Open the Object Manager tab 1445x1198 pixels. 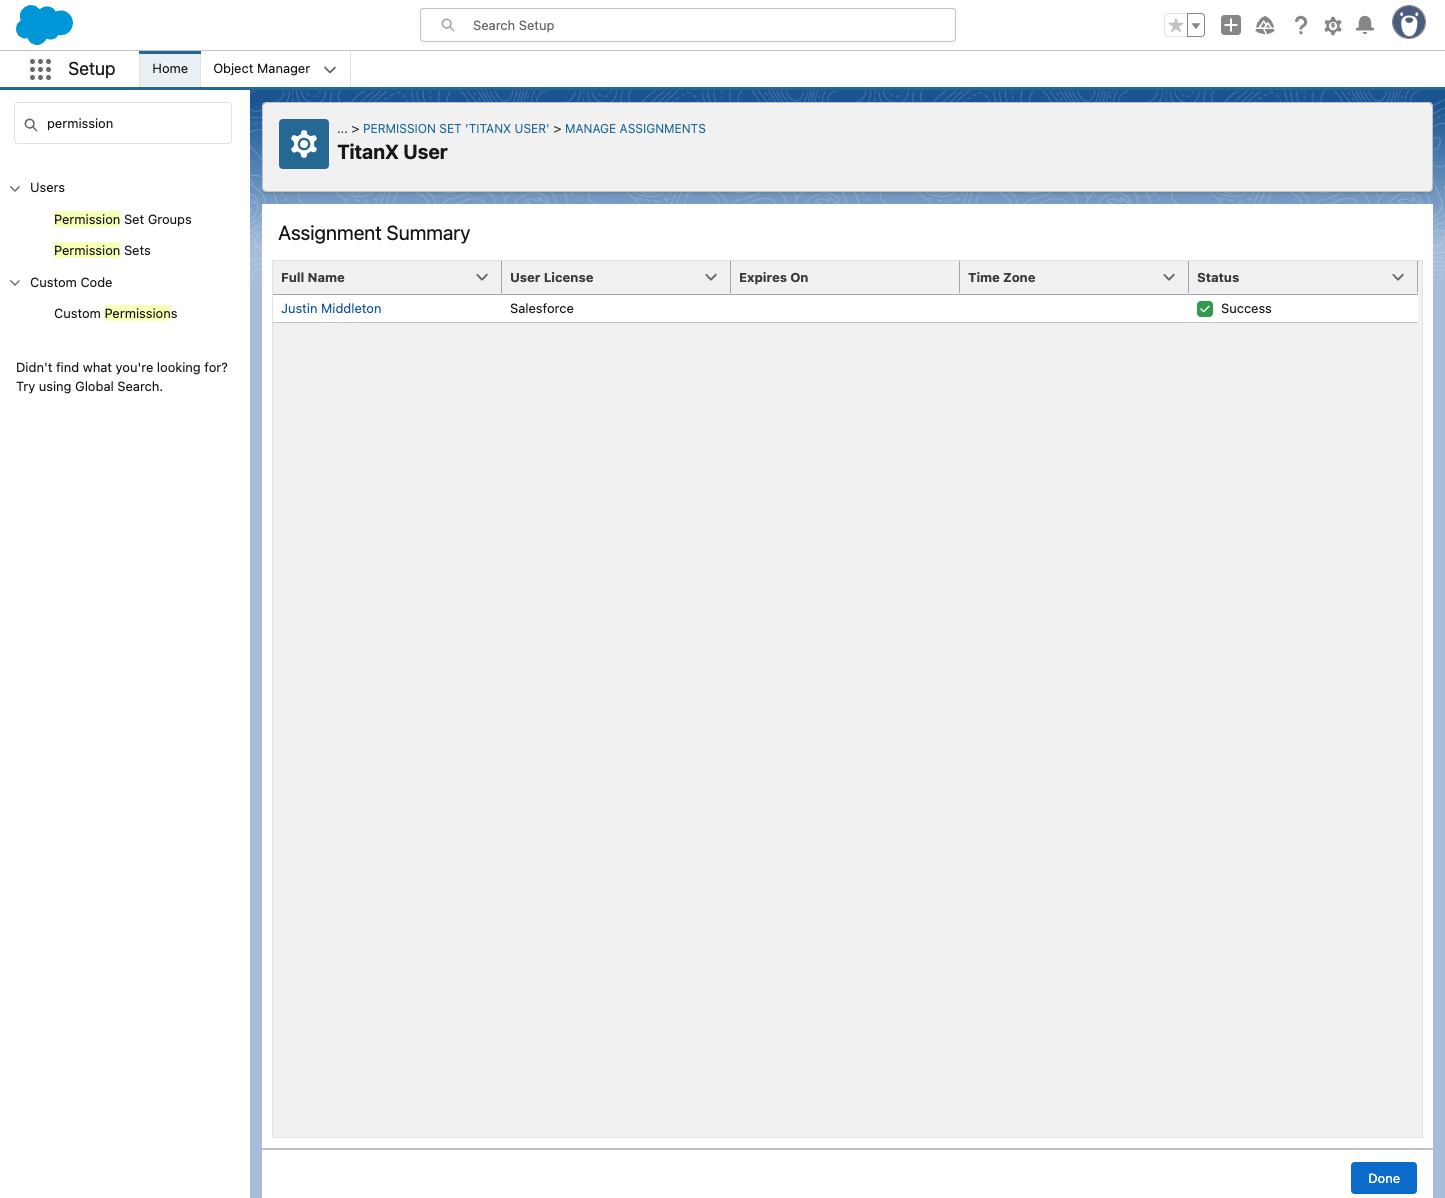[262, 69]
